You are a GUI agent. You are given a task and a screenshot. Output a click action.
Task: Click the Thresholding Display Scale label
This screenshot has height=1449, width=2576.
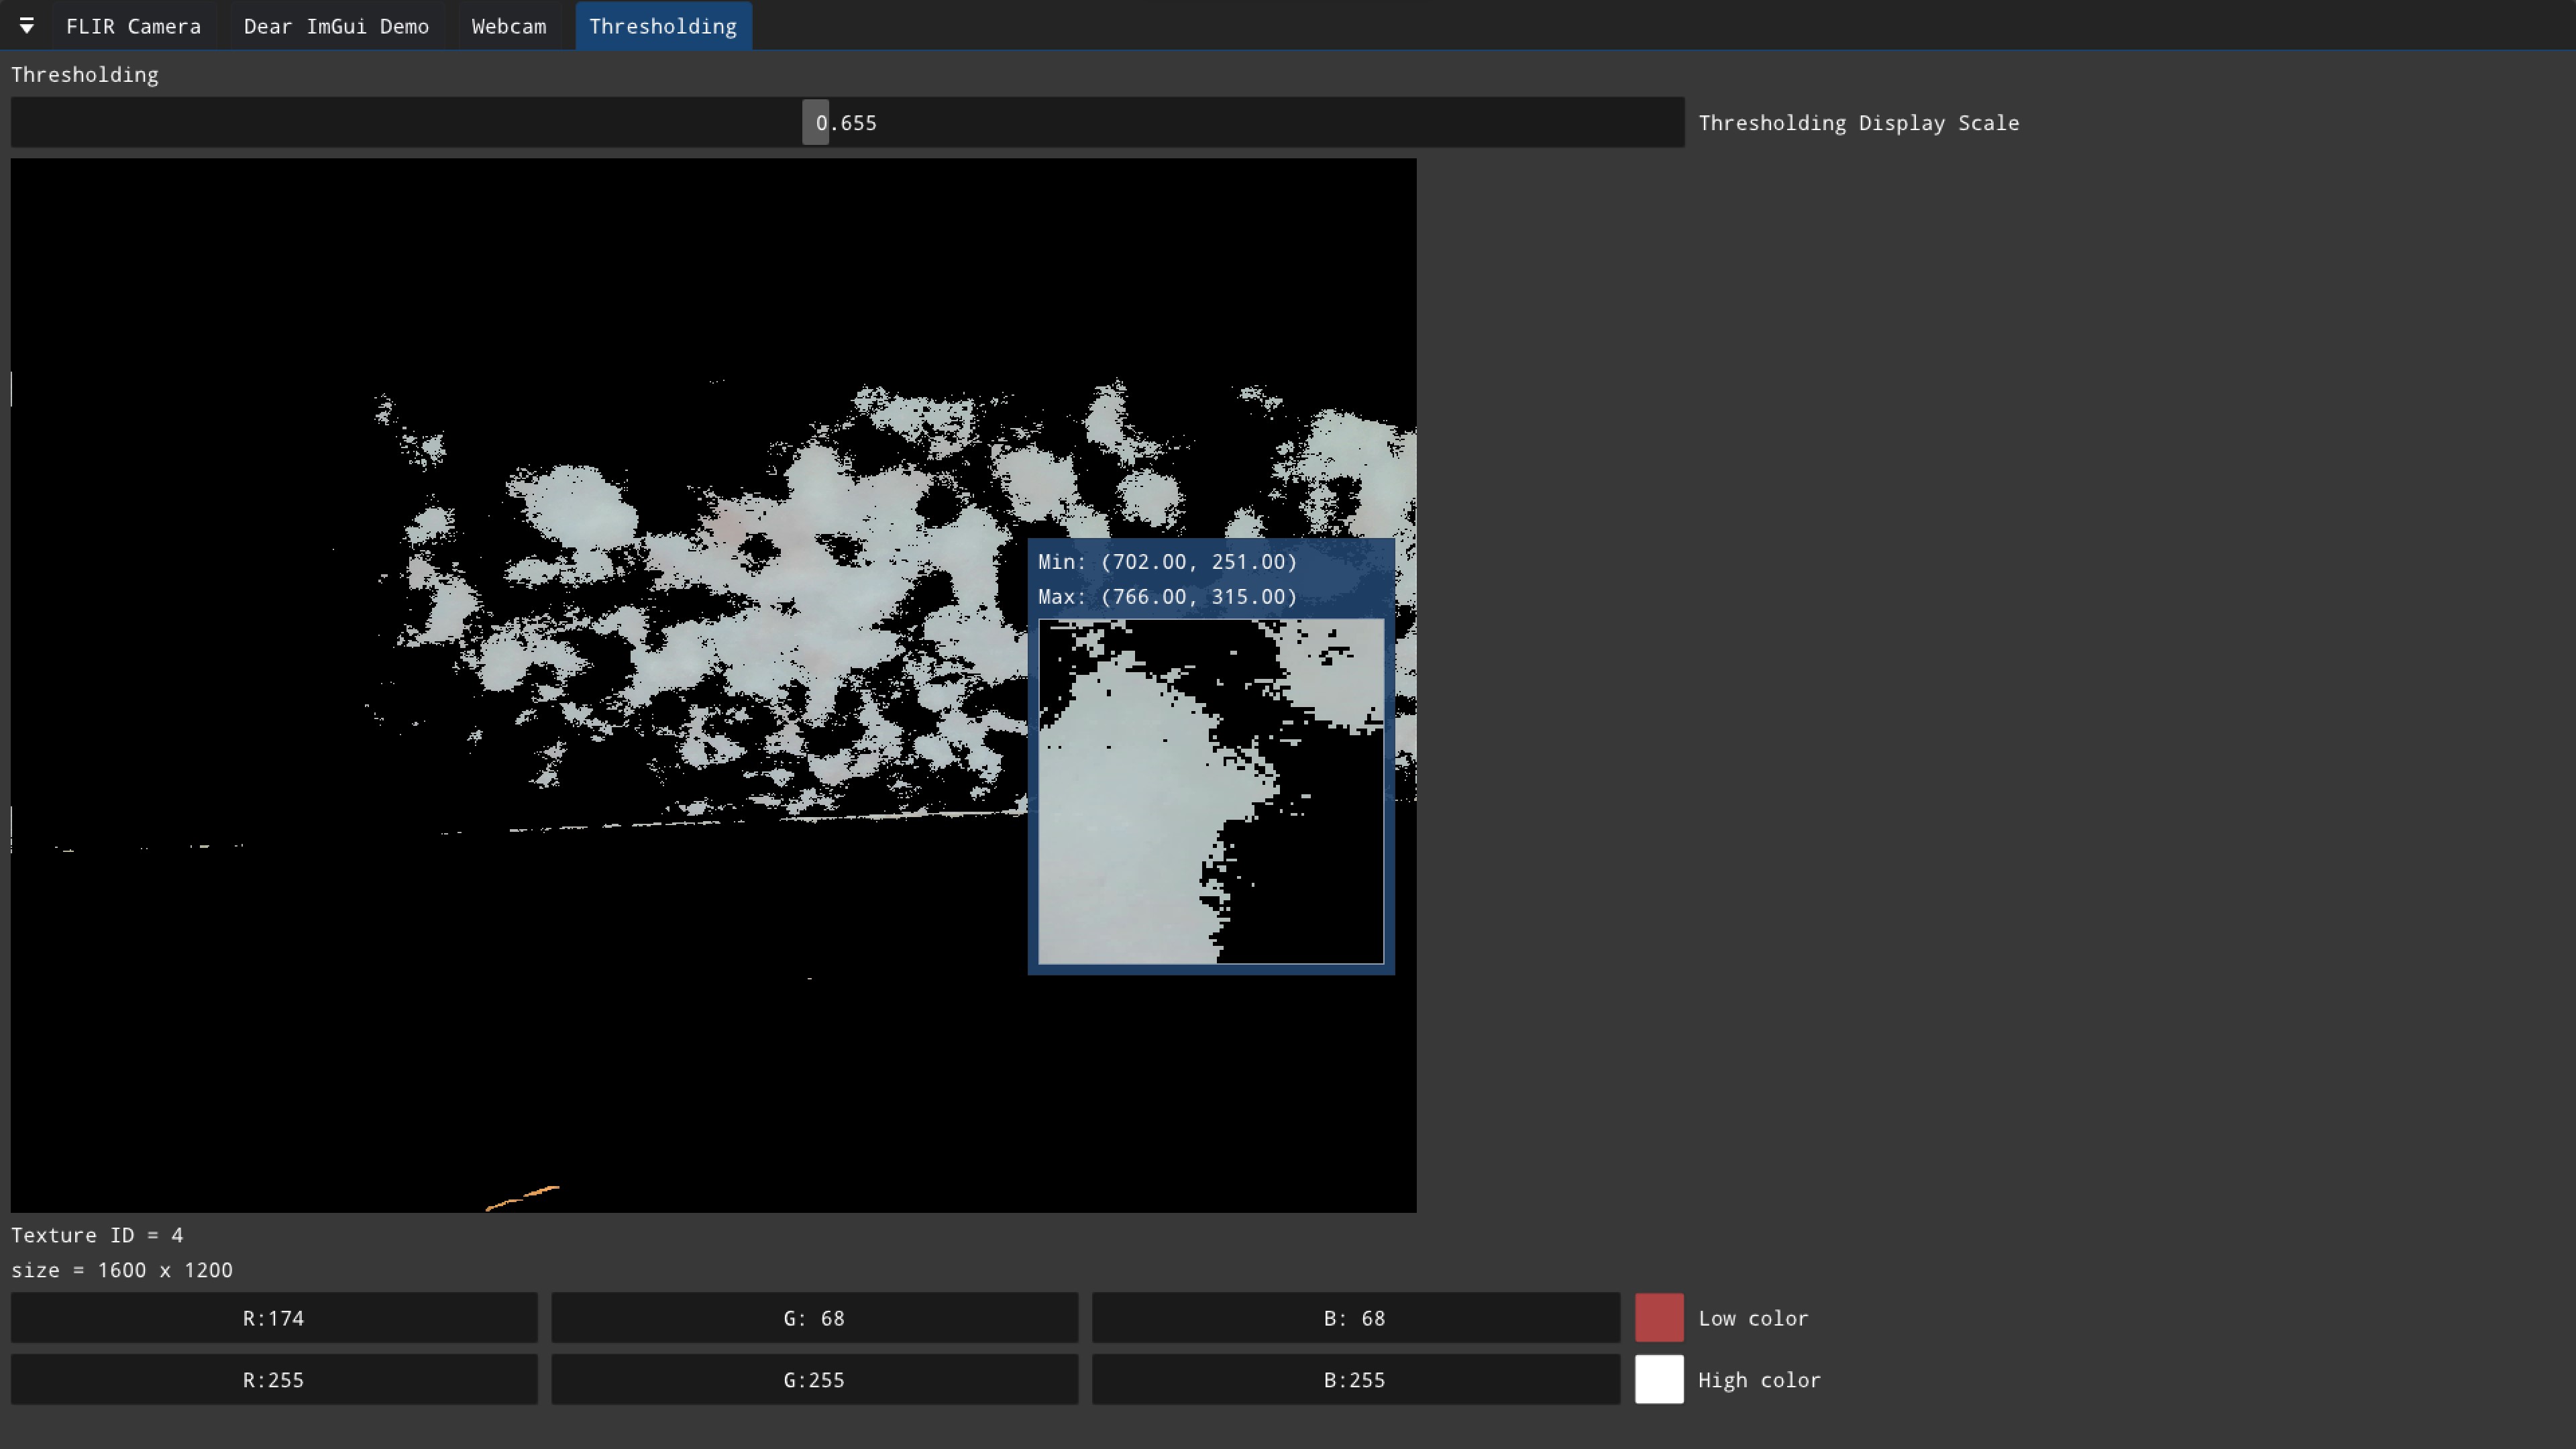click(1858, 123)
